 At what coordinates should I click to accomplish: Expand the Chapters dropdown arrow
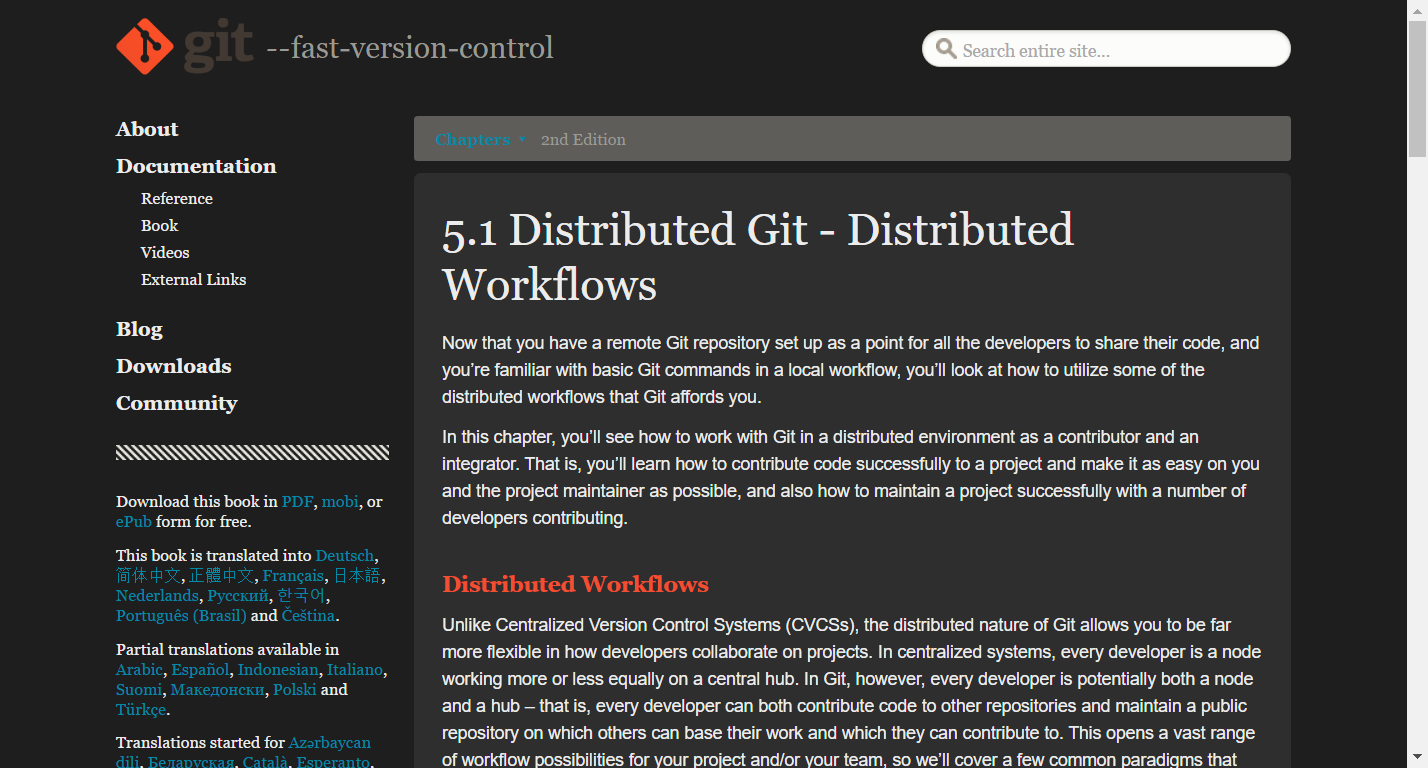click(x=522, y=140)
